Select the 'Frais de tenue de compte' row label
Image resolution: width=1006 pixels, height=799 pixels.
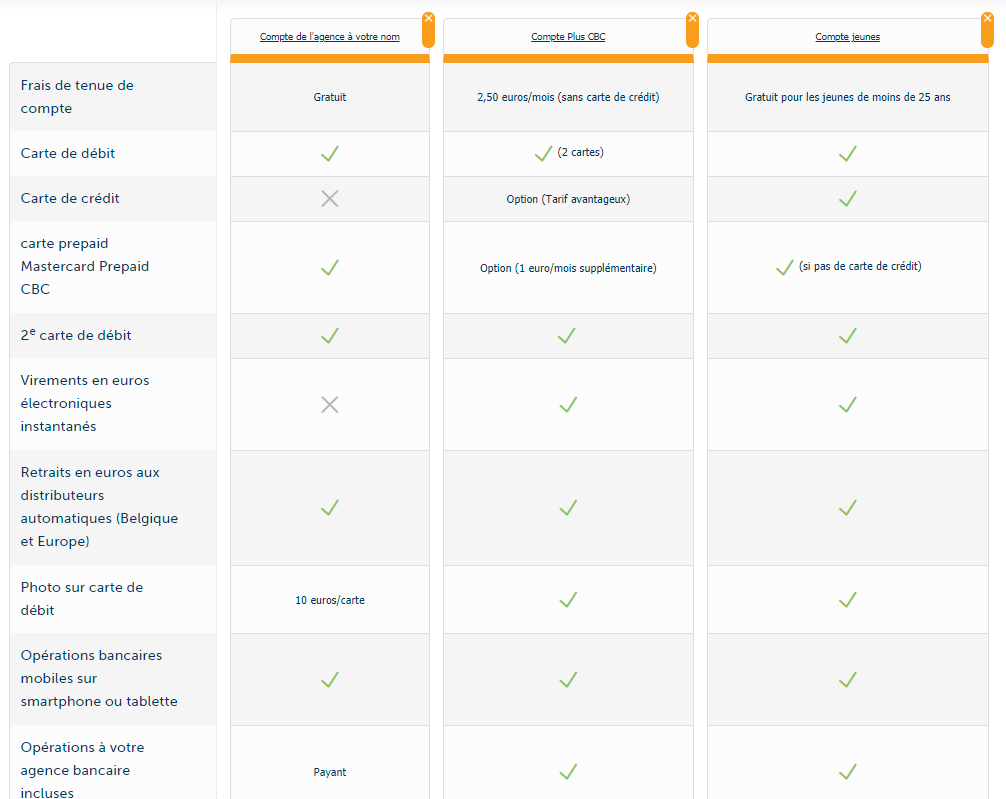[77, 97]
